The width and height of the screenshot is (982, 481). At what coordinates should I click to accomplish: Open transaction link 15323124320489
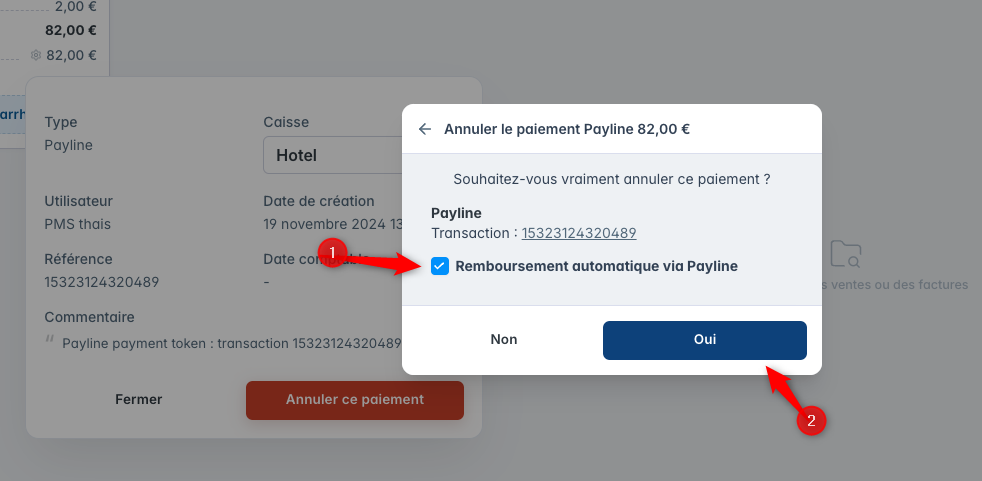click(x=579, y=233)
